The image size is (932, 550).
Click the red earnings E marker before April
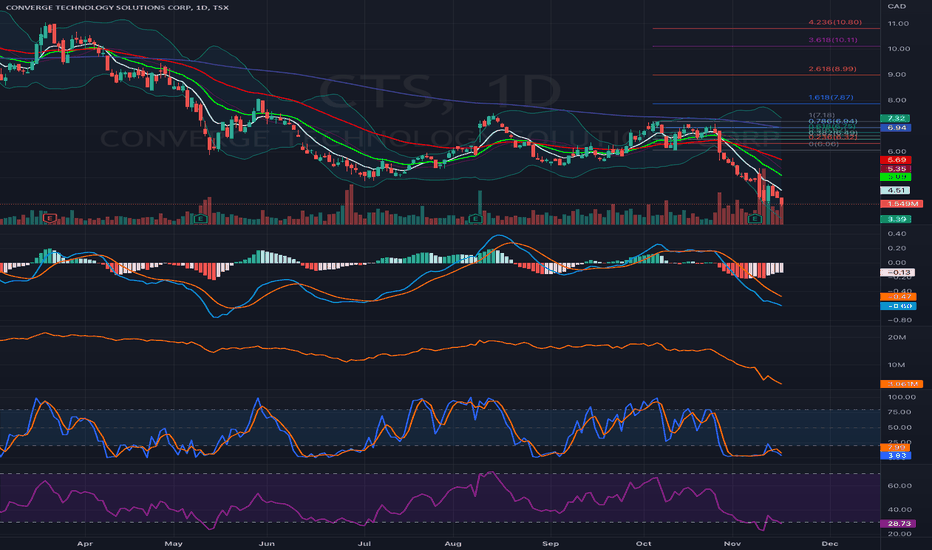click(x=49, y=218)
